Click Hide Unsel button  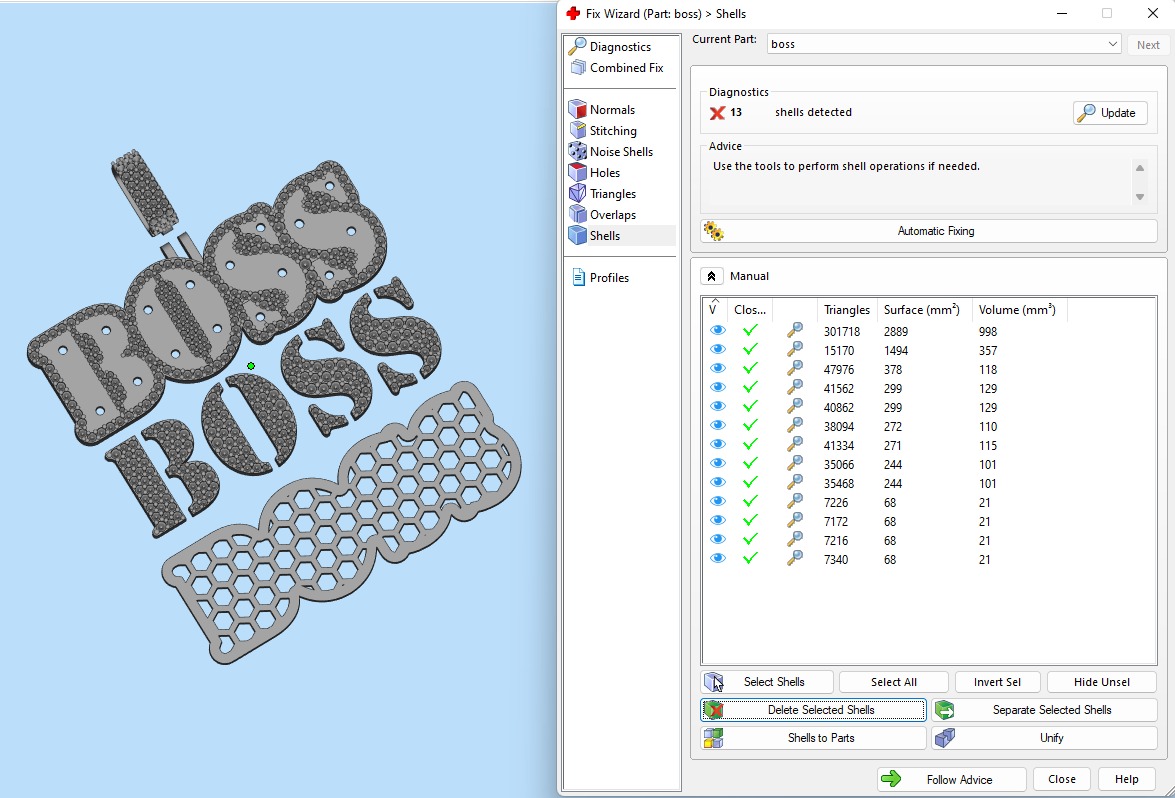tap(1102, 682)
